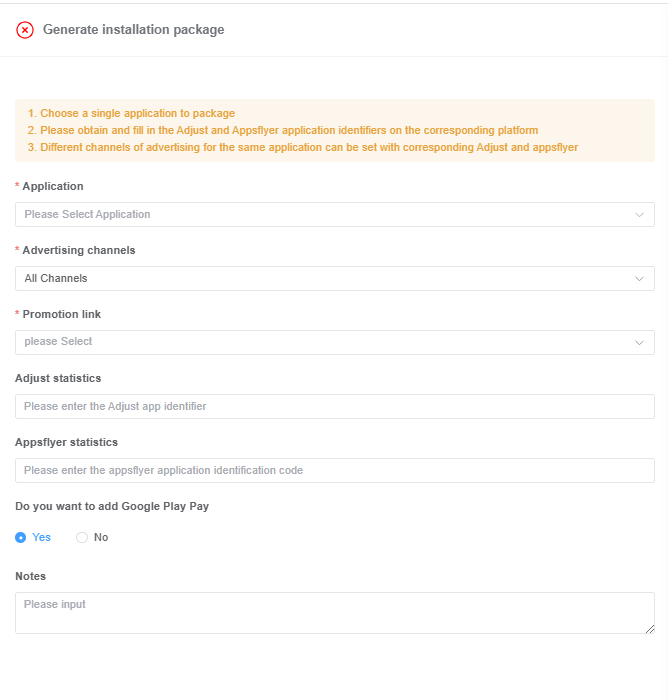Open the Promotion link select box
Image resolution: width=668 pixels, height=700 pixels.
(x=320, y=342)
